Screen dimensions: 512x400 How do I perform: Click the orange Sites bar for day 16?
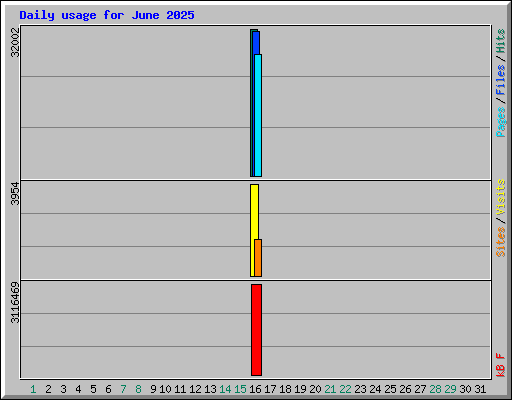pyautogui.click(x=258, y=258)
